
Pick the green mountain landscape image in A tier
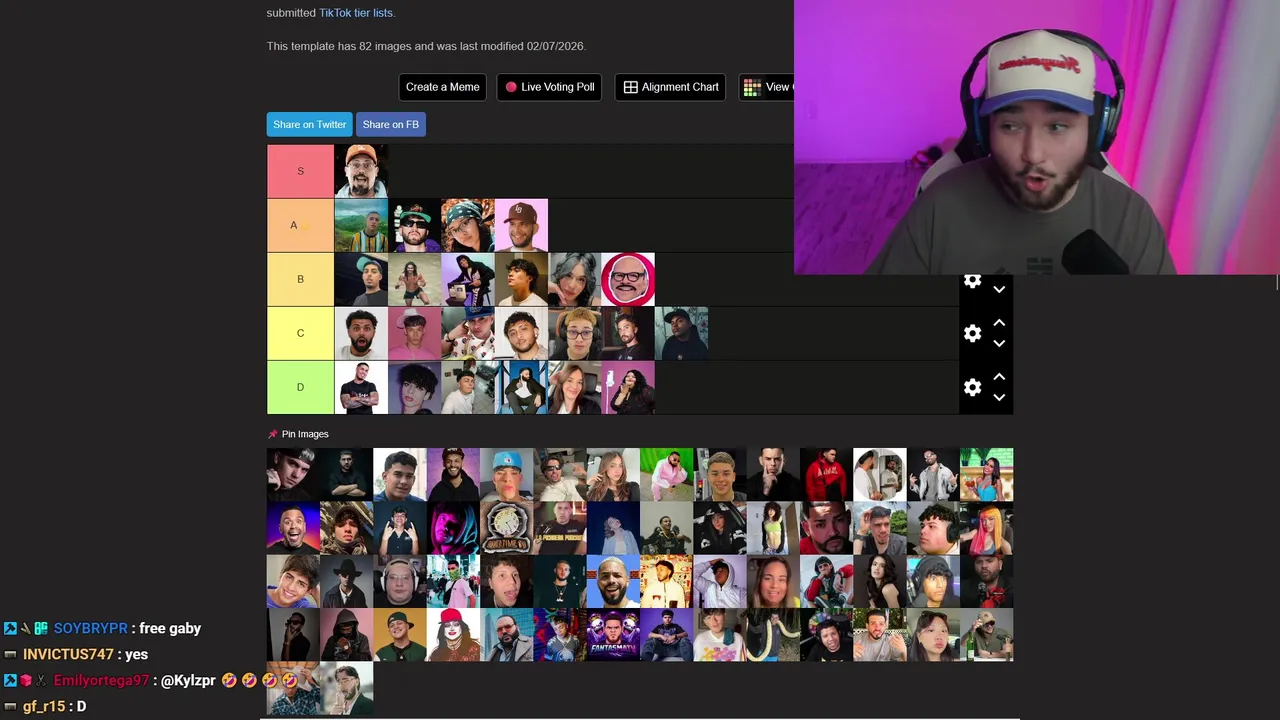(x=361, y=225)
